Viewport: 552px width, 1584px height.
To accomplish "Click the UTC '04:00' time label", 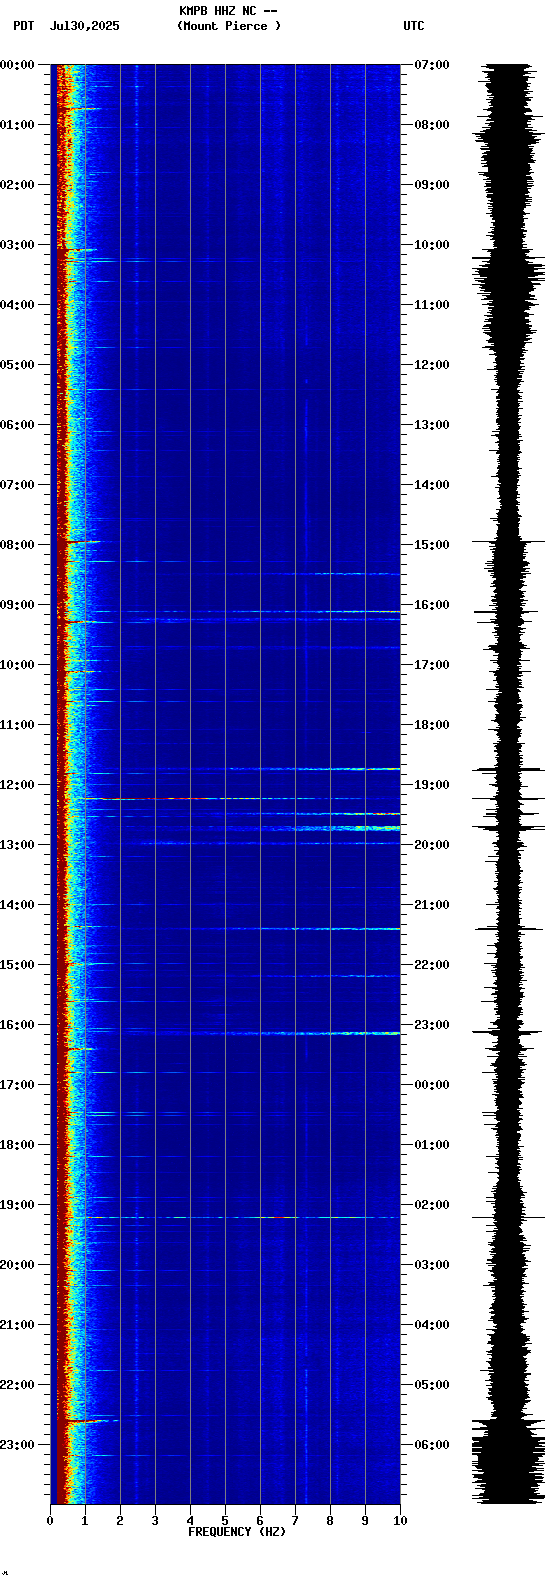I will [x=432, y=1325].
